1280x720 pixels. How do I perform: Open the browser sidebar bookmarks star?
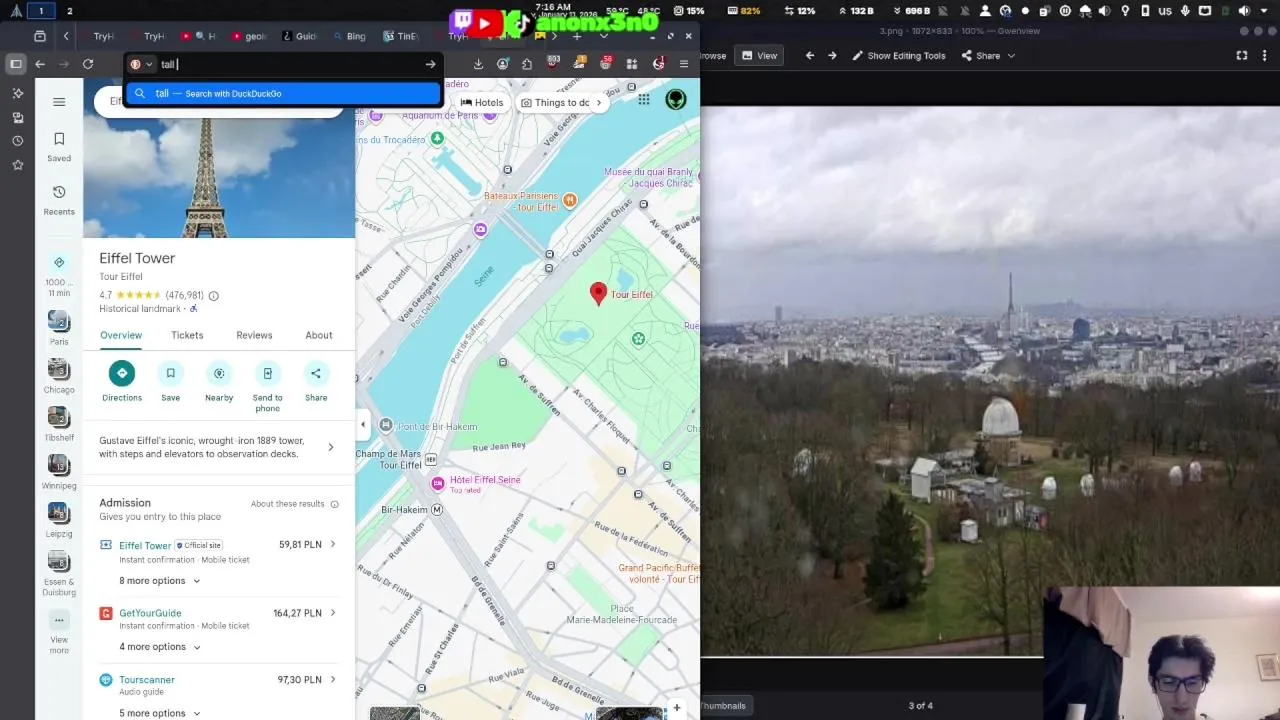(17, 165)
